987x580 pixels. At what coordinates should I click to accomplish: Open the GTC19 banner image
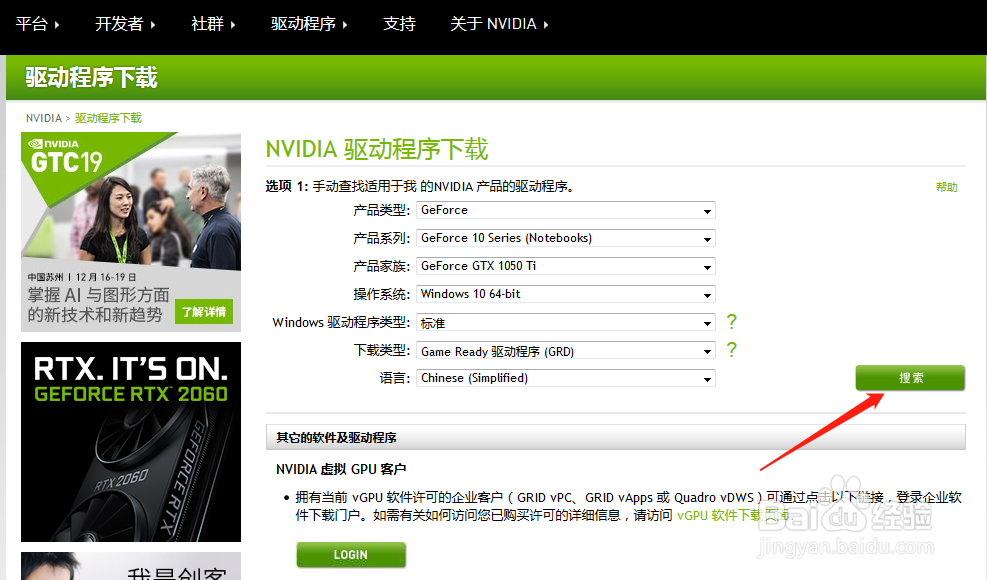131,232
